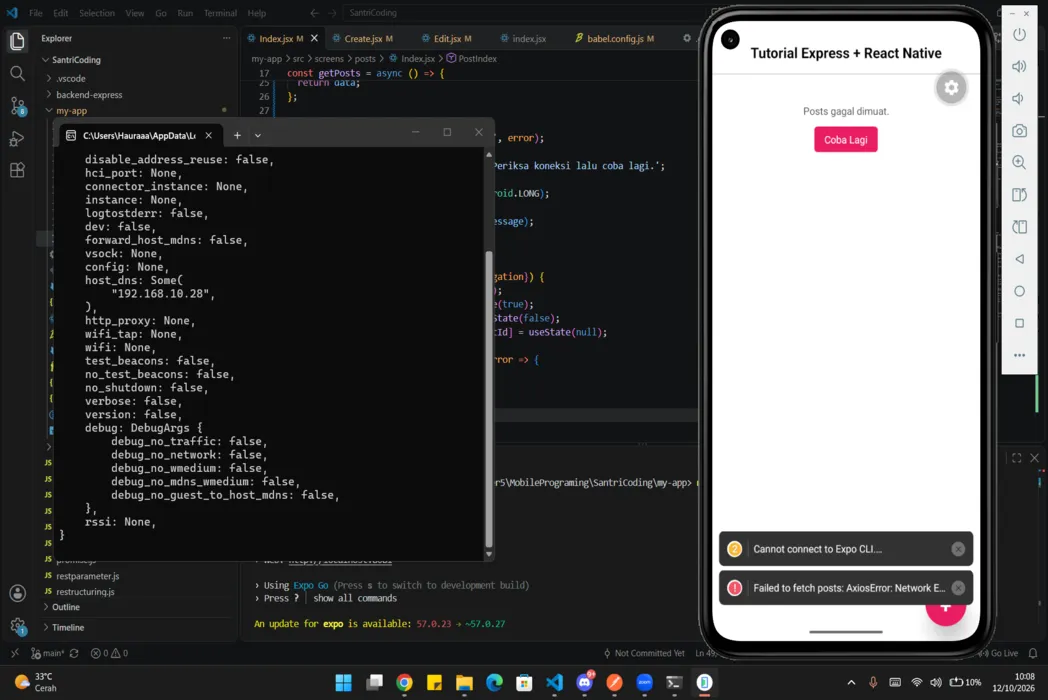The image size is (1048, 700).
Task: Tap the Coba Lagi button
Action: coord(845,140)
